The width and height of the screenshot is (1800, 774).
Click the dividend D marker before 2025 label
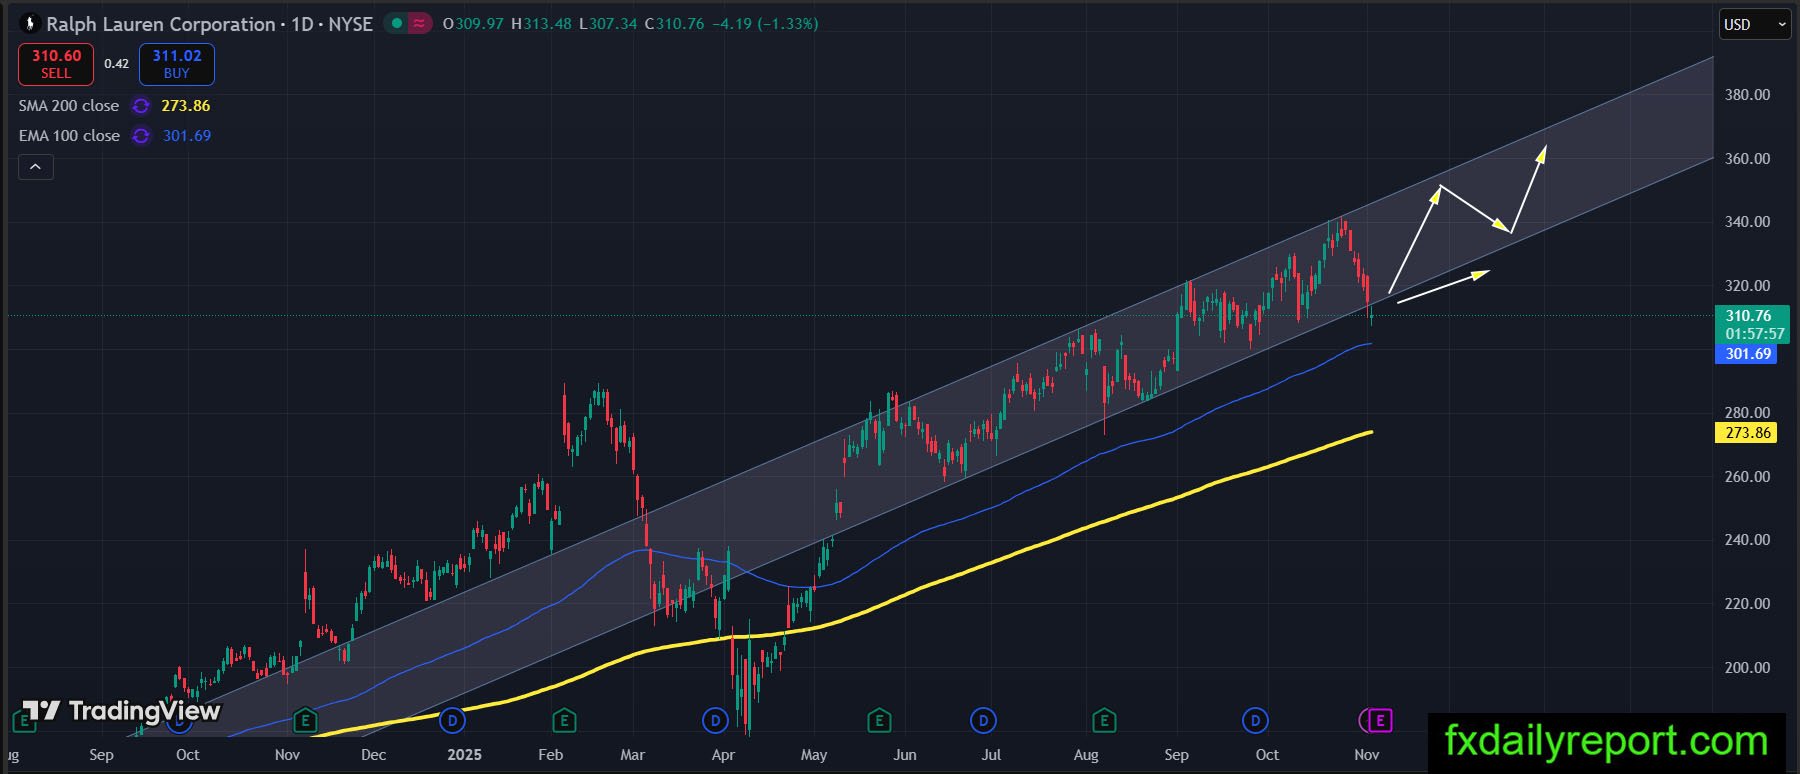(453, 720)
